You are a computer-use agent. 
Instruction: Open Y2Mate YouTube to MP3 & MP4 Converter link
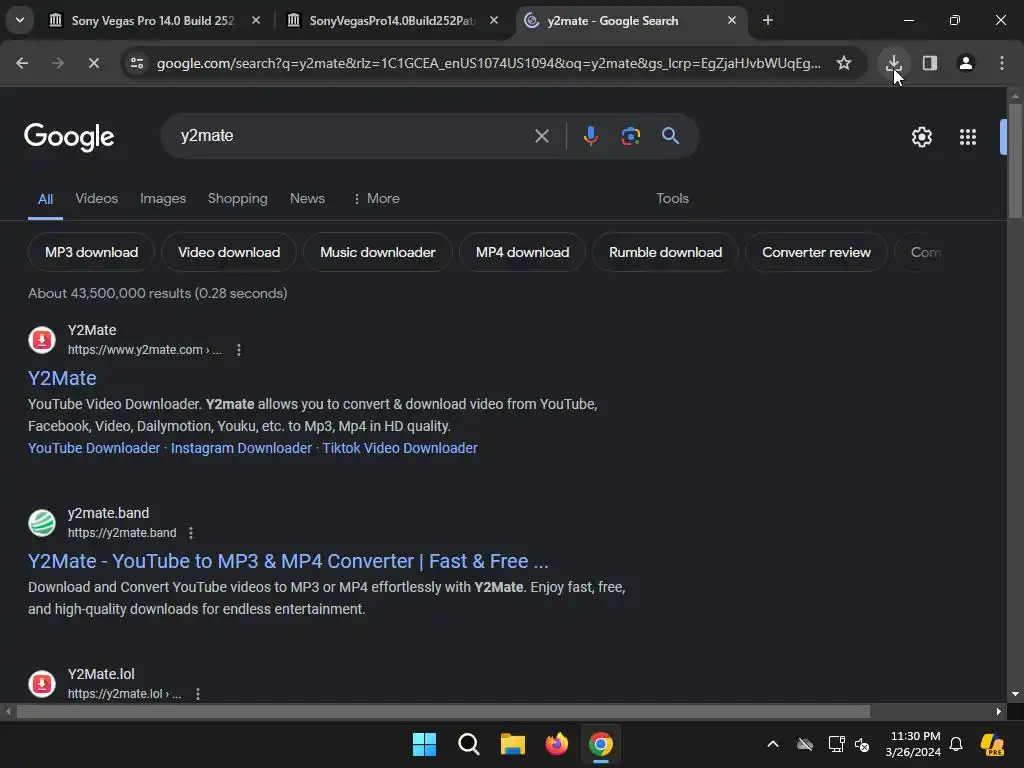click(288, 562)
